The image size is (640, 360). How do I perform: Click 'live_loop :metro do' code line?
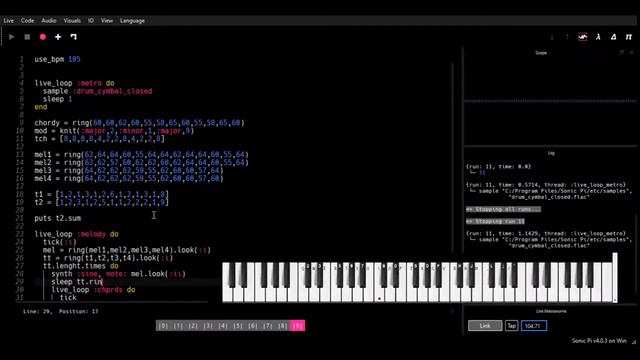click(74, 83)
